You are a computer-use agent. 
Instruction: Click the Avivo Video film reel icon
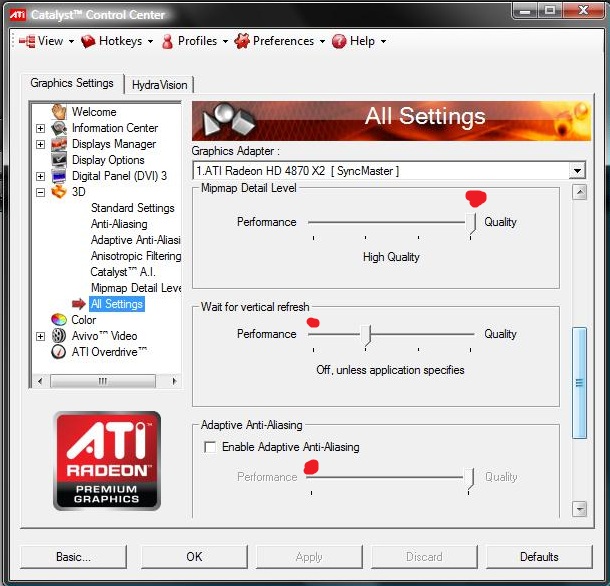[59, 335]
